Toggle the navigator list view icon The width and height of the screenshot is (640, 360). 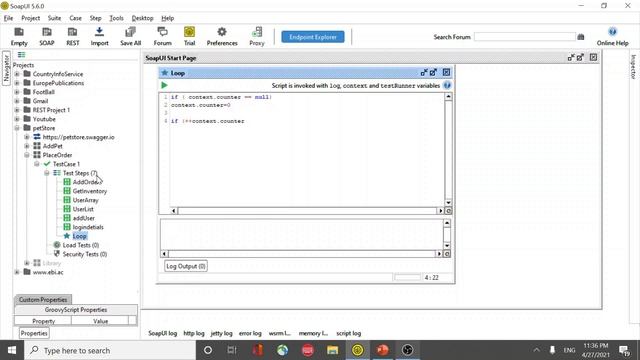click(21, 55)
